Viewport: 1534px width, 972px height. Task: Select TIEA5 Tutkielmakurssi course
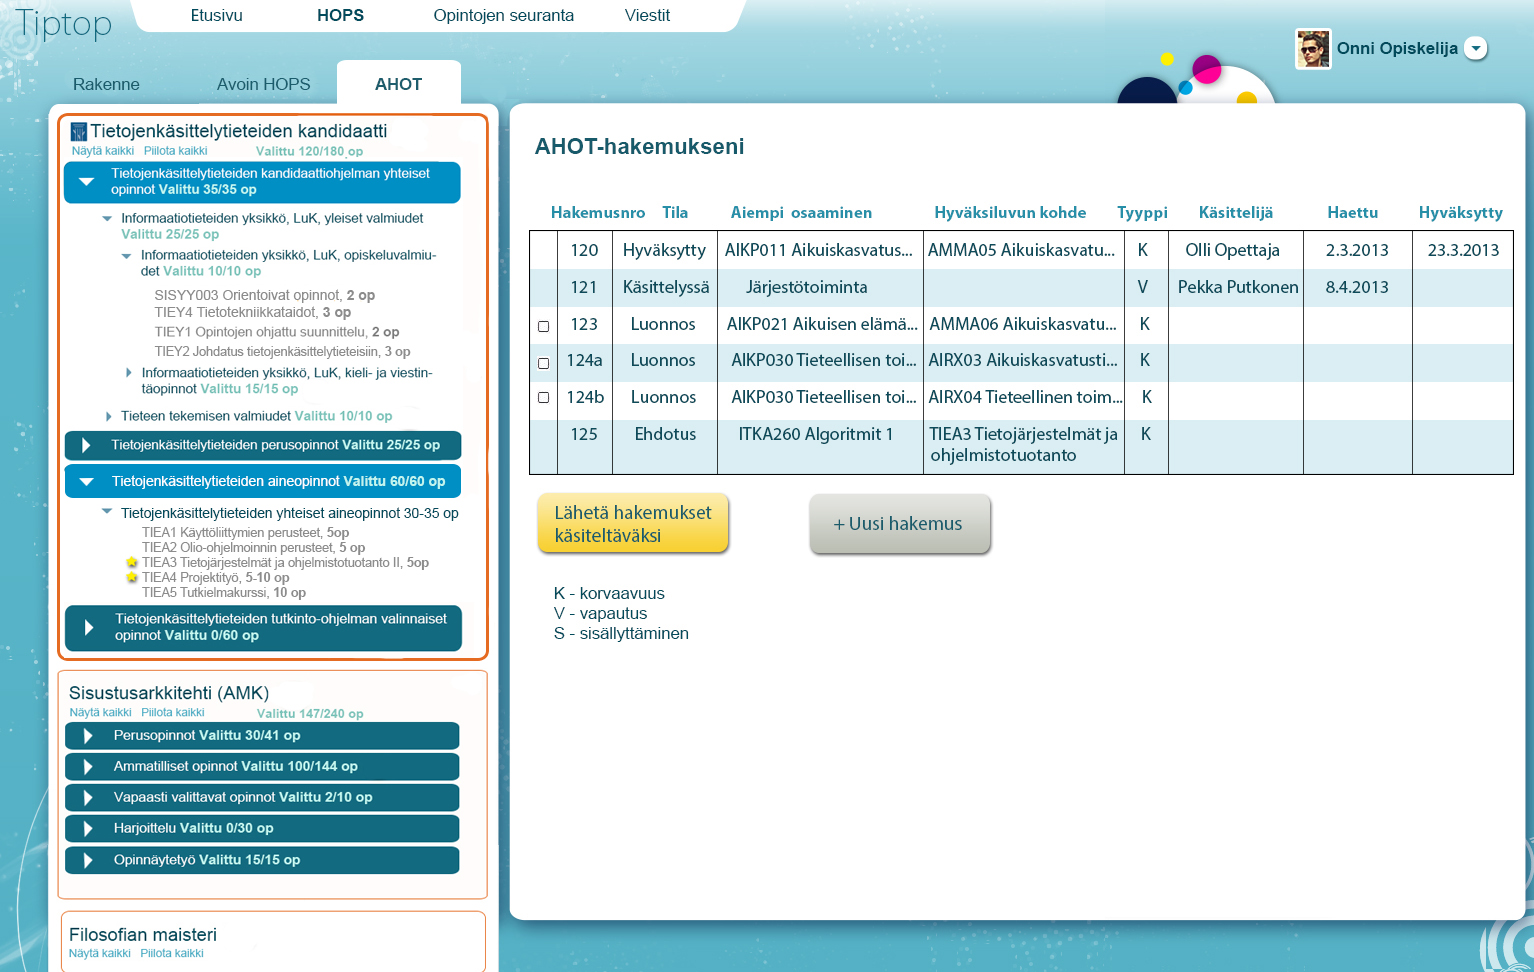point(224,593)
